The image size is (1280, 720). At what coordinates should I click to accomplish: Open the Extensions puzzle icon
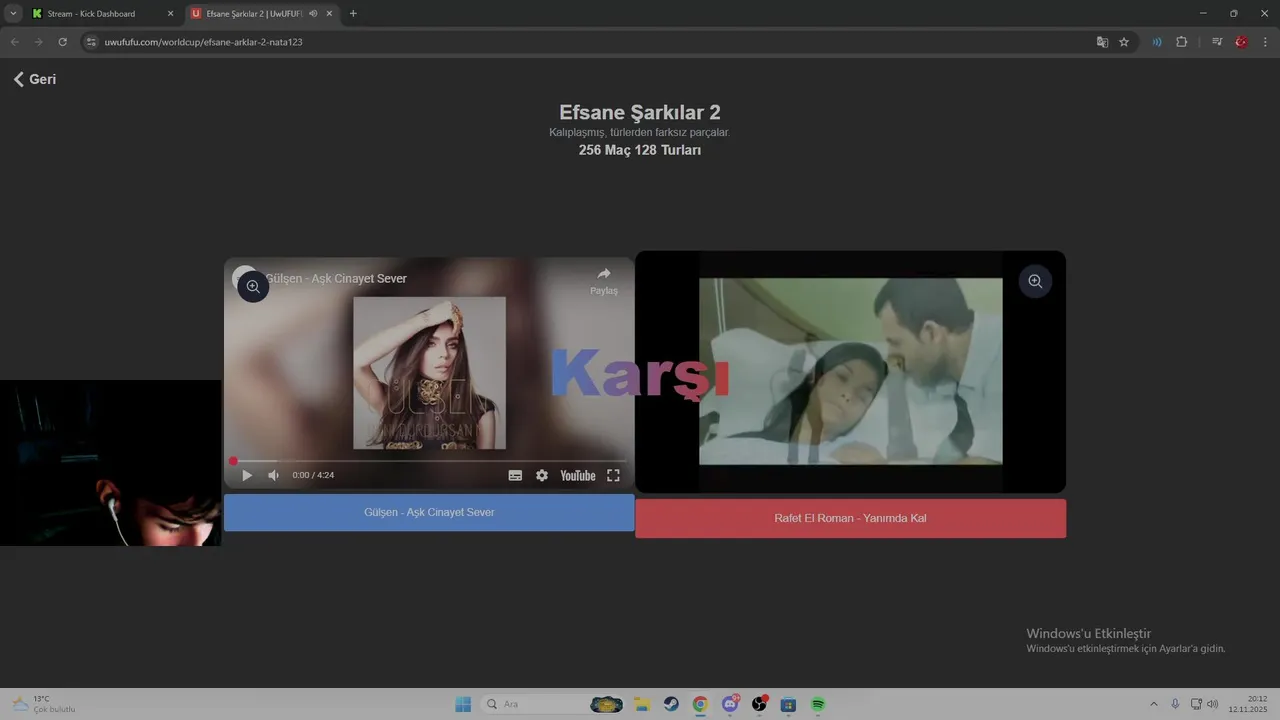(1181, 42)
